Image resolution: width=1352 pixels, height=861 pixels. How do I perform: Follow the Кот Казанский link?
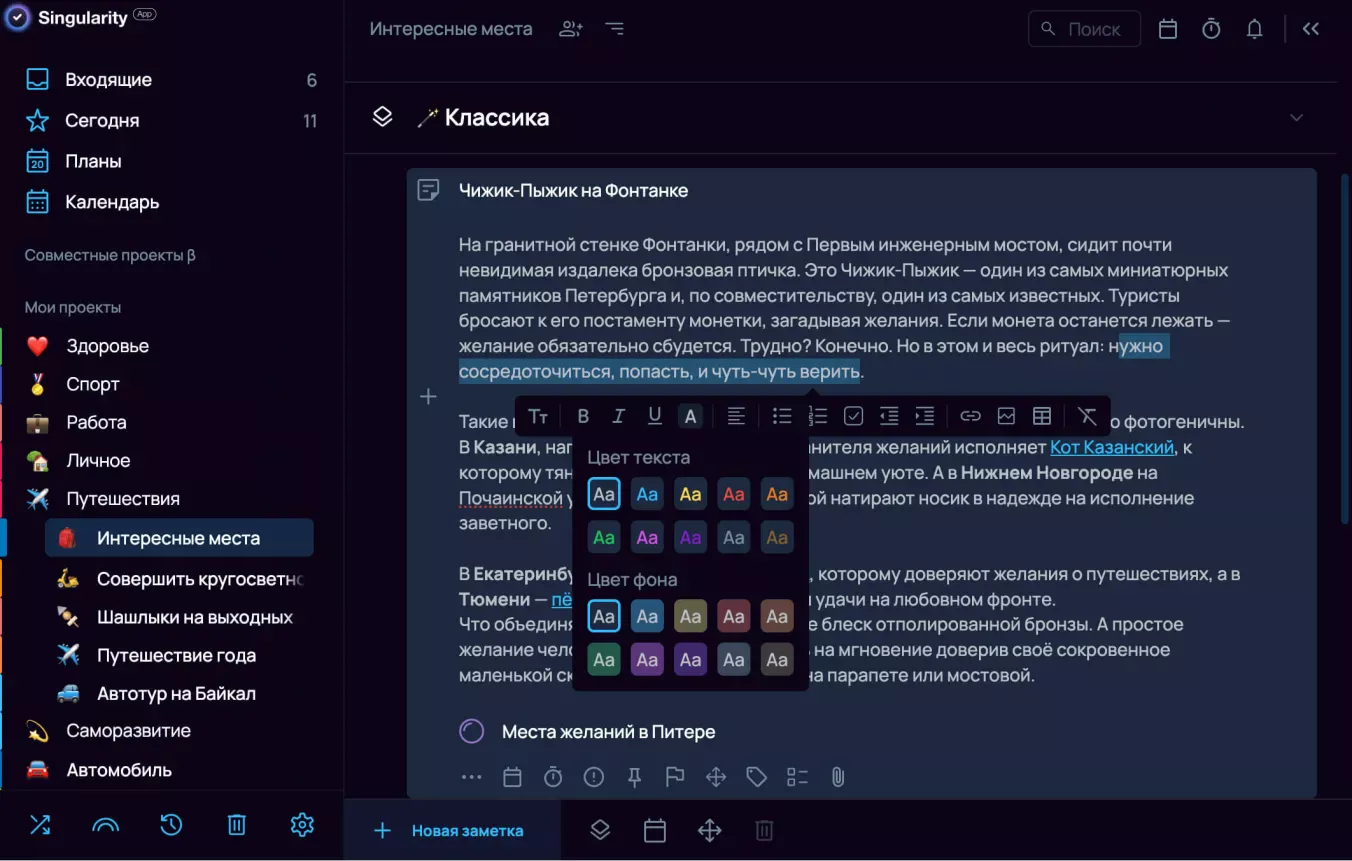pyautogui.click(x=1111, y=447)
